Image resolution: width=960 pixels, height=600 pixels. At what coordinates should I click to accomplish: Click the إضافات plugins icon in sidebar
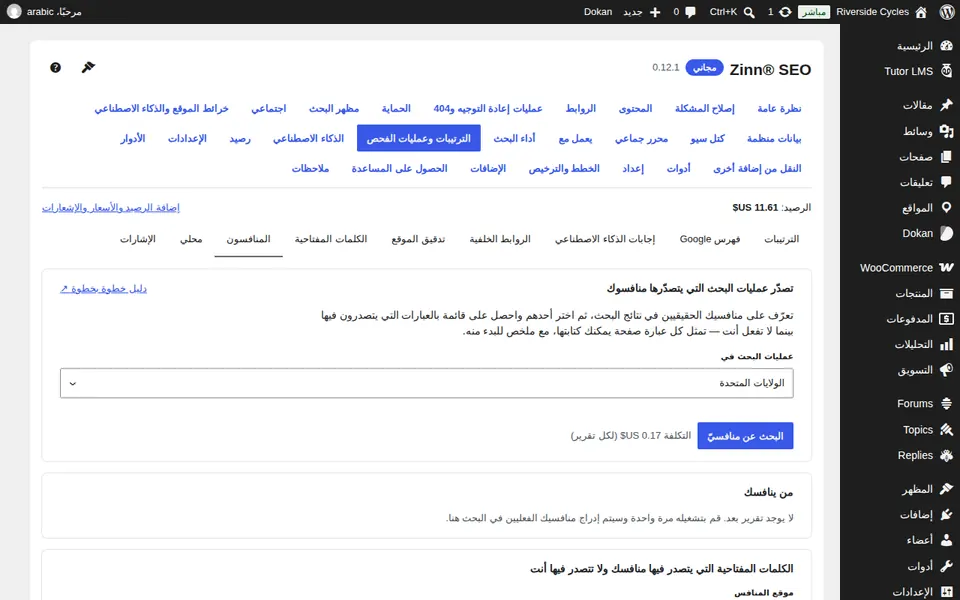click(x=946, y=515)
